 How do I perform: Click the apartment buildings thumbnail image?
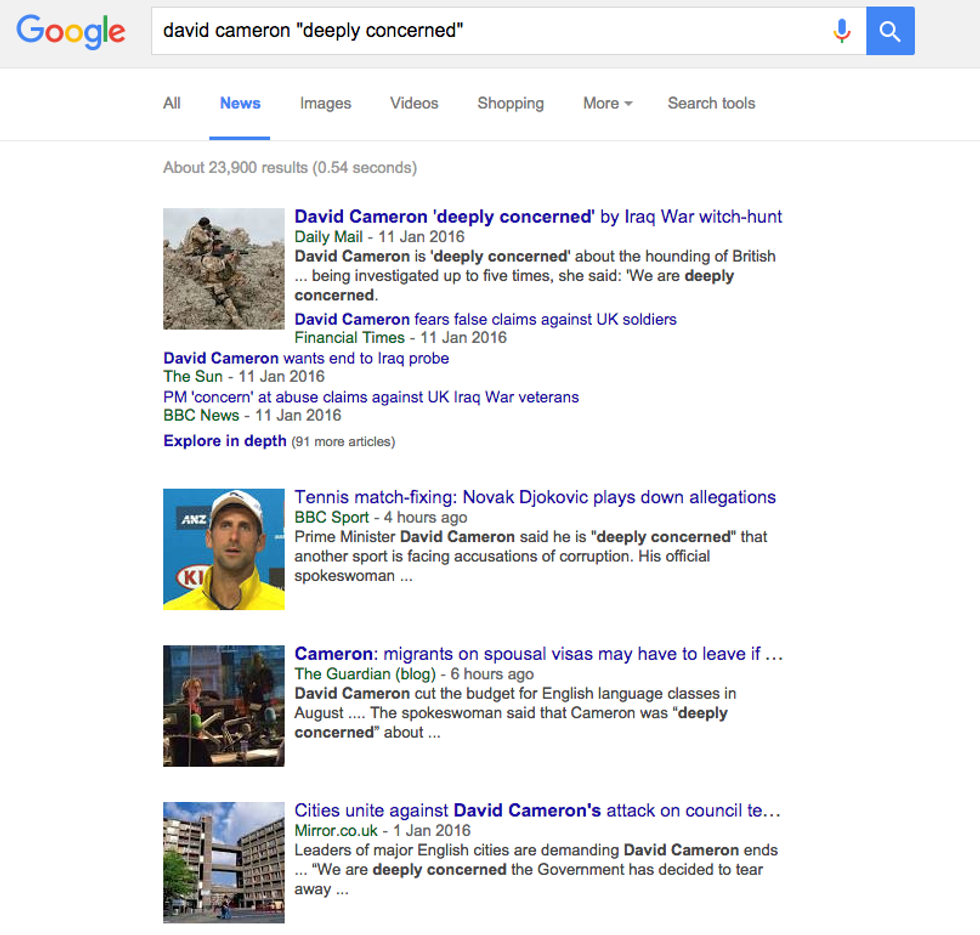point(224,862)
